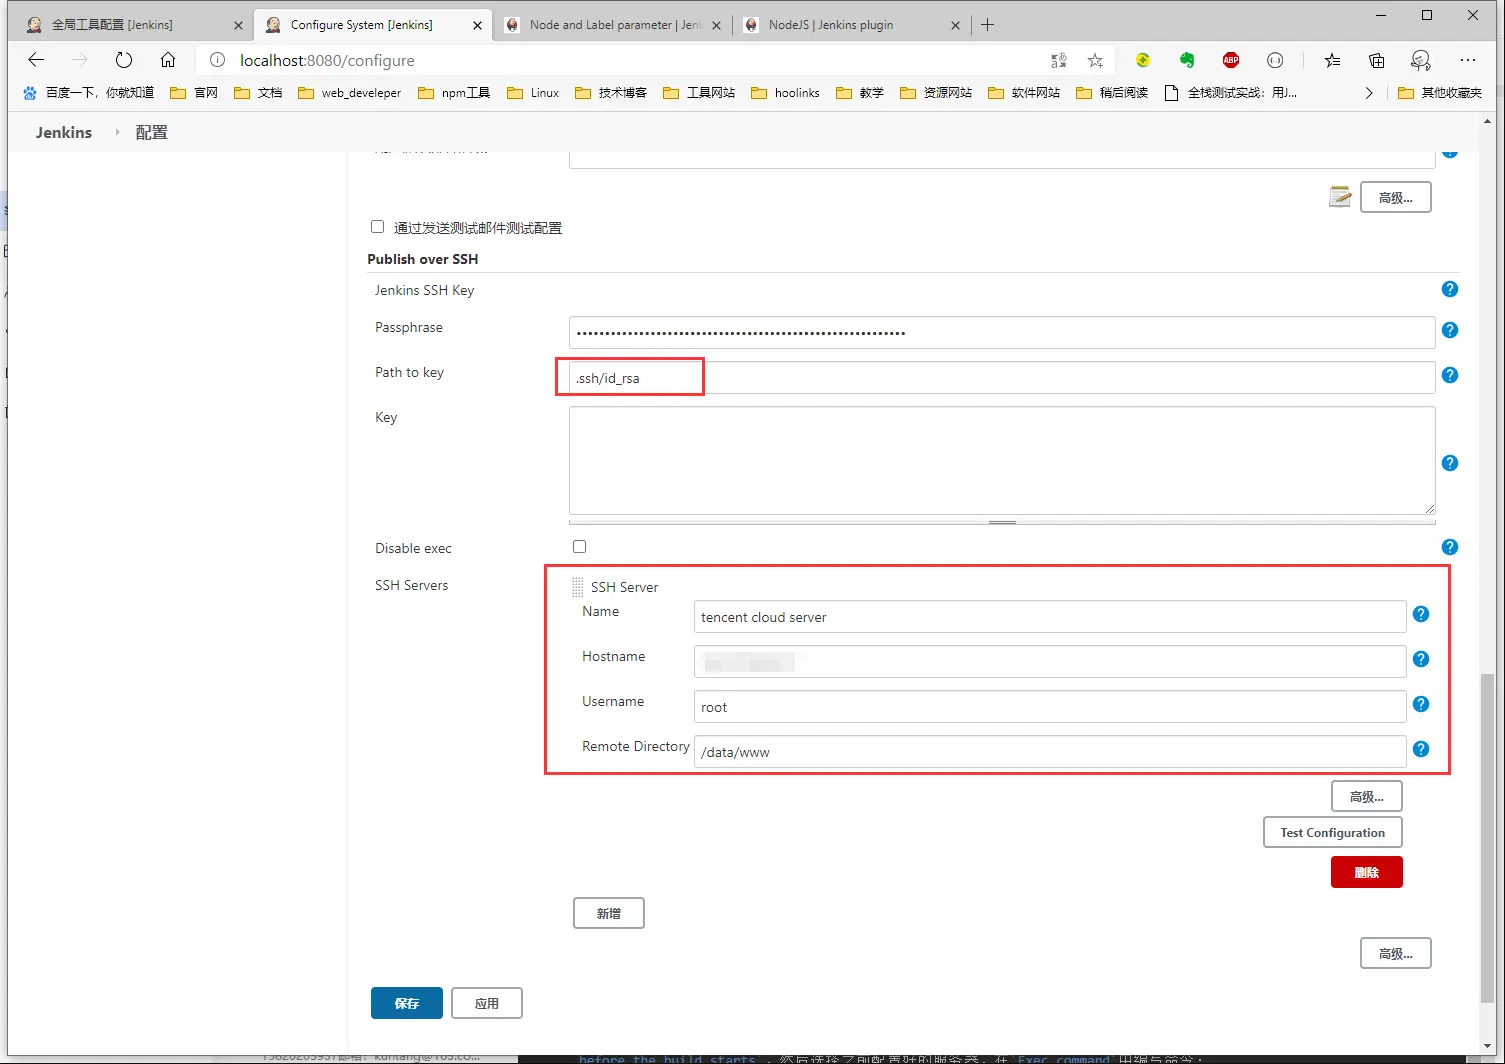View site information icon in address bar
Viewport: 1505px width, 1064px height.
217,60
